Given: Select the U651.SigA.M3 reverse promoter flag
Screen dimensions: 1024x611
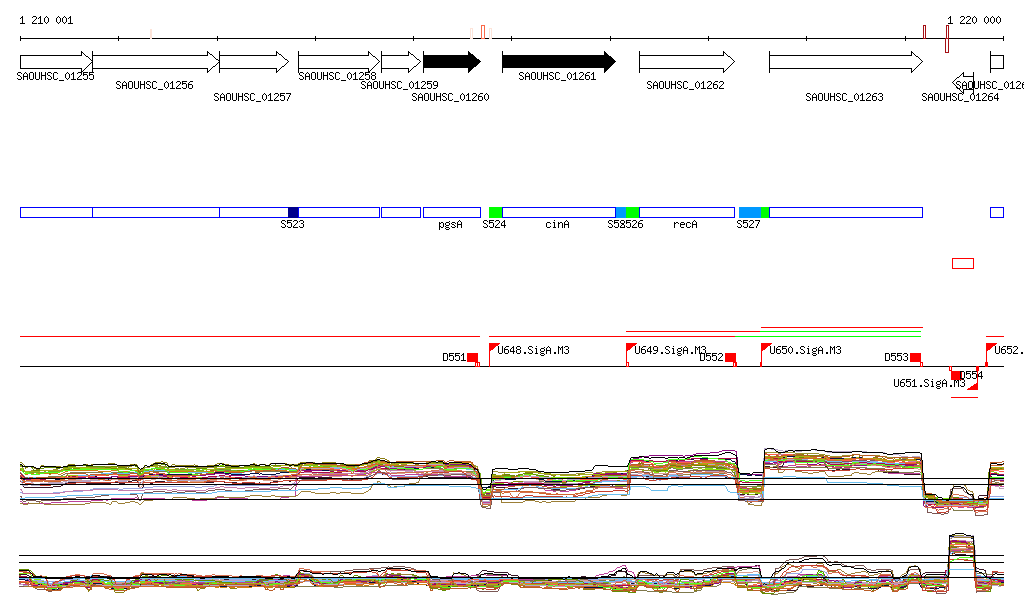Looking at the screenshot, I should [x=973, y=386].
